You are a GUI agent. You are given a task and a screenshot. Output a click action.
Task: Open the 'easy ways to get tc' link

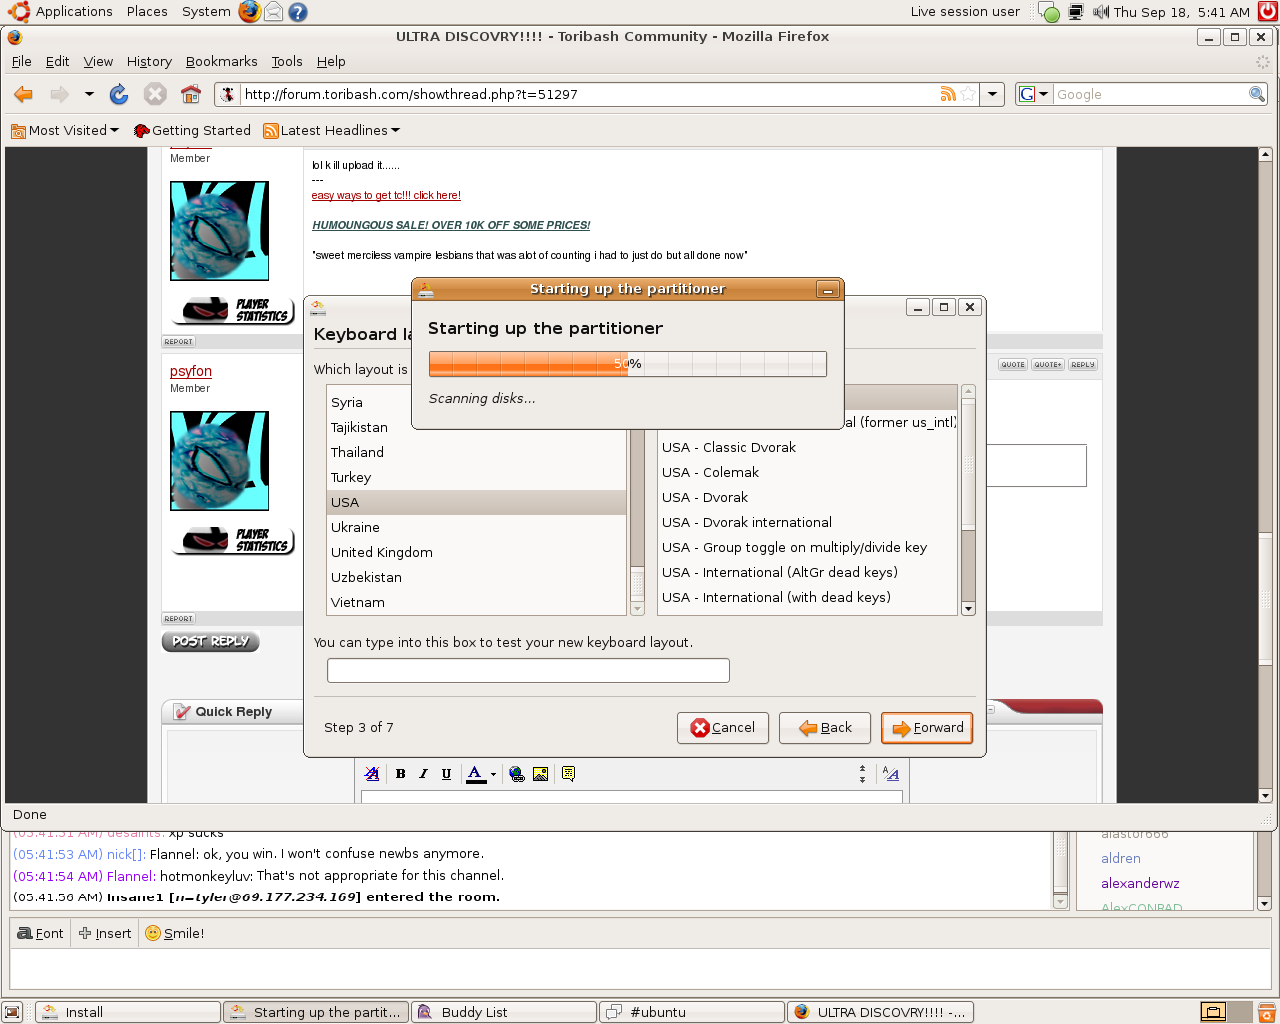pos(386,195)
